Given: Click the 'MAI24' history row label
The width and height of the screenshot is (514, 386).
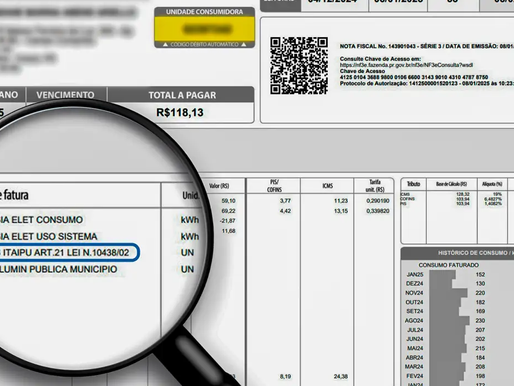Looking at the screenshot, I should 415,348.
